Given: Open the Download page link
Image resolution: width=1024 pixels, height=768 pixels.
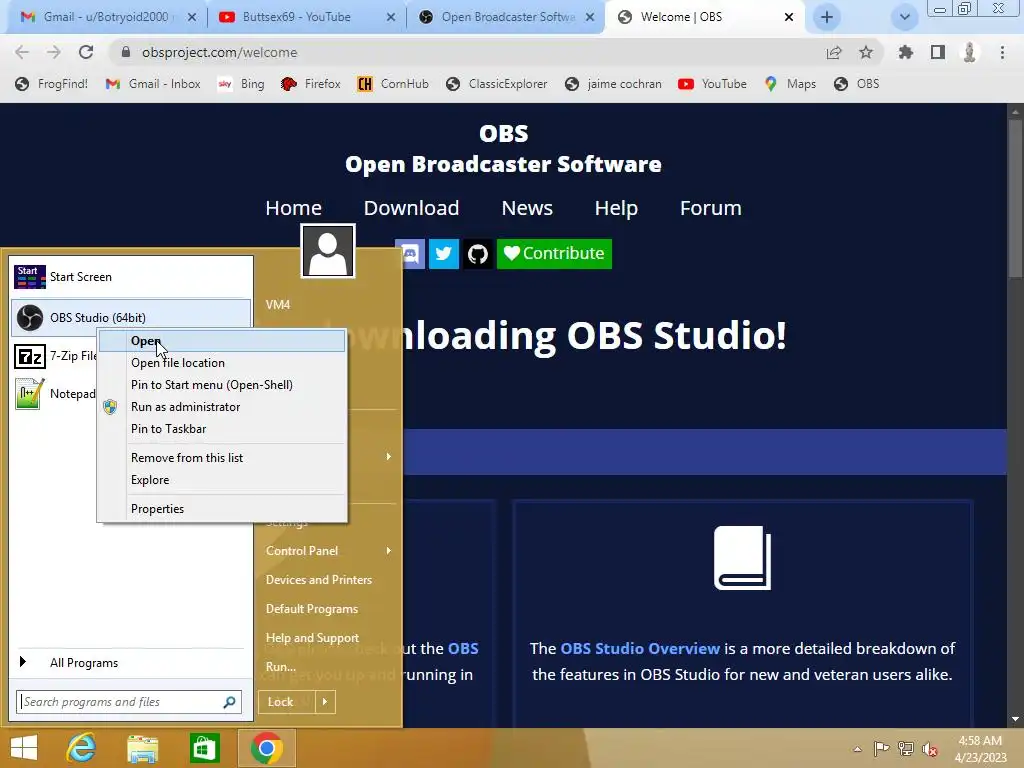Looking at the screenshot, I should 411,208.
